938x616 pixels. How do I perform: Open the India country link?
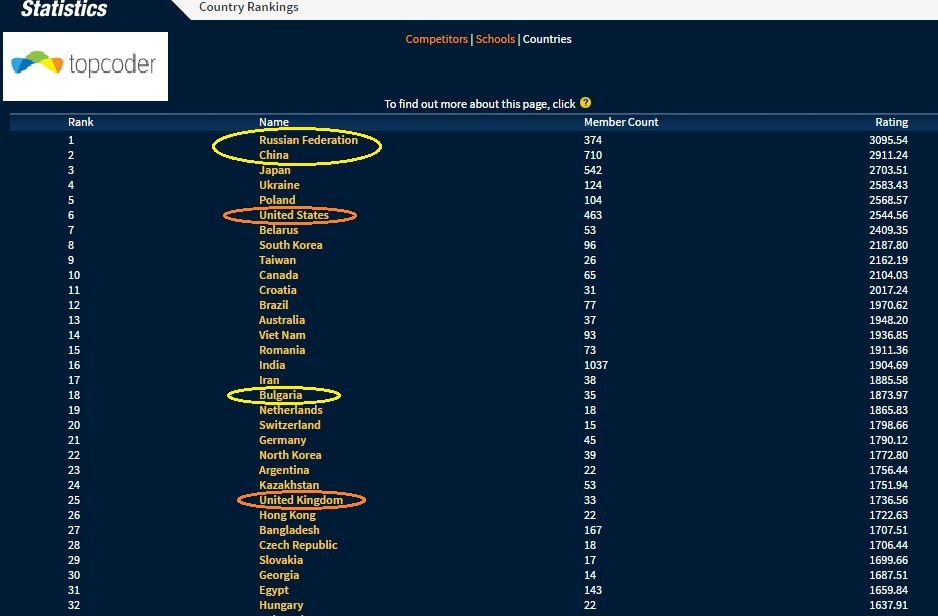click(272, 365)
